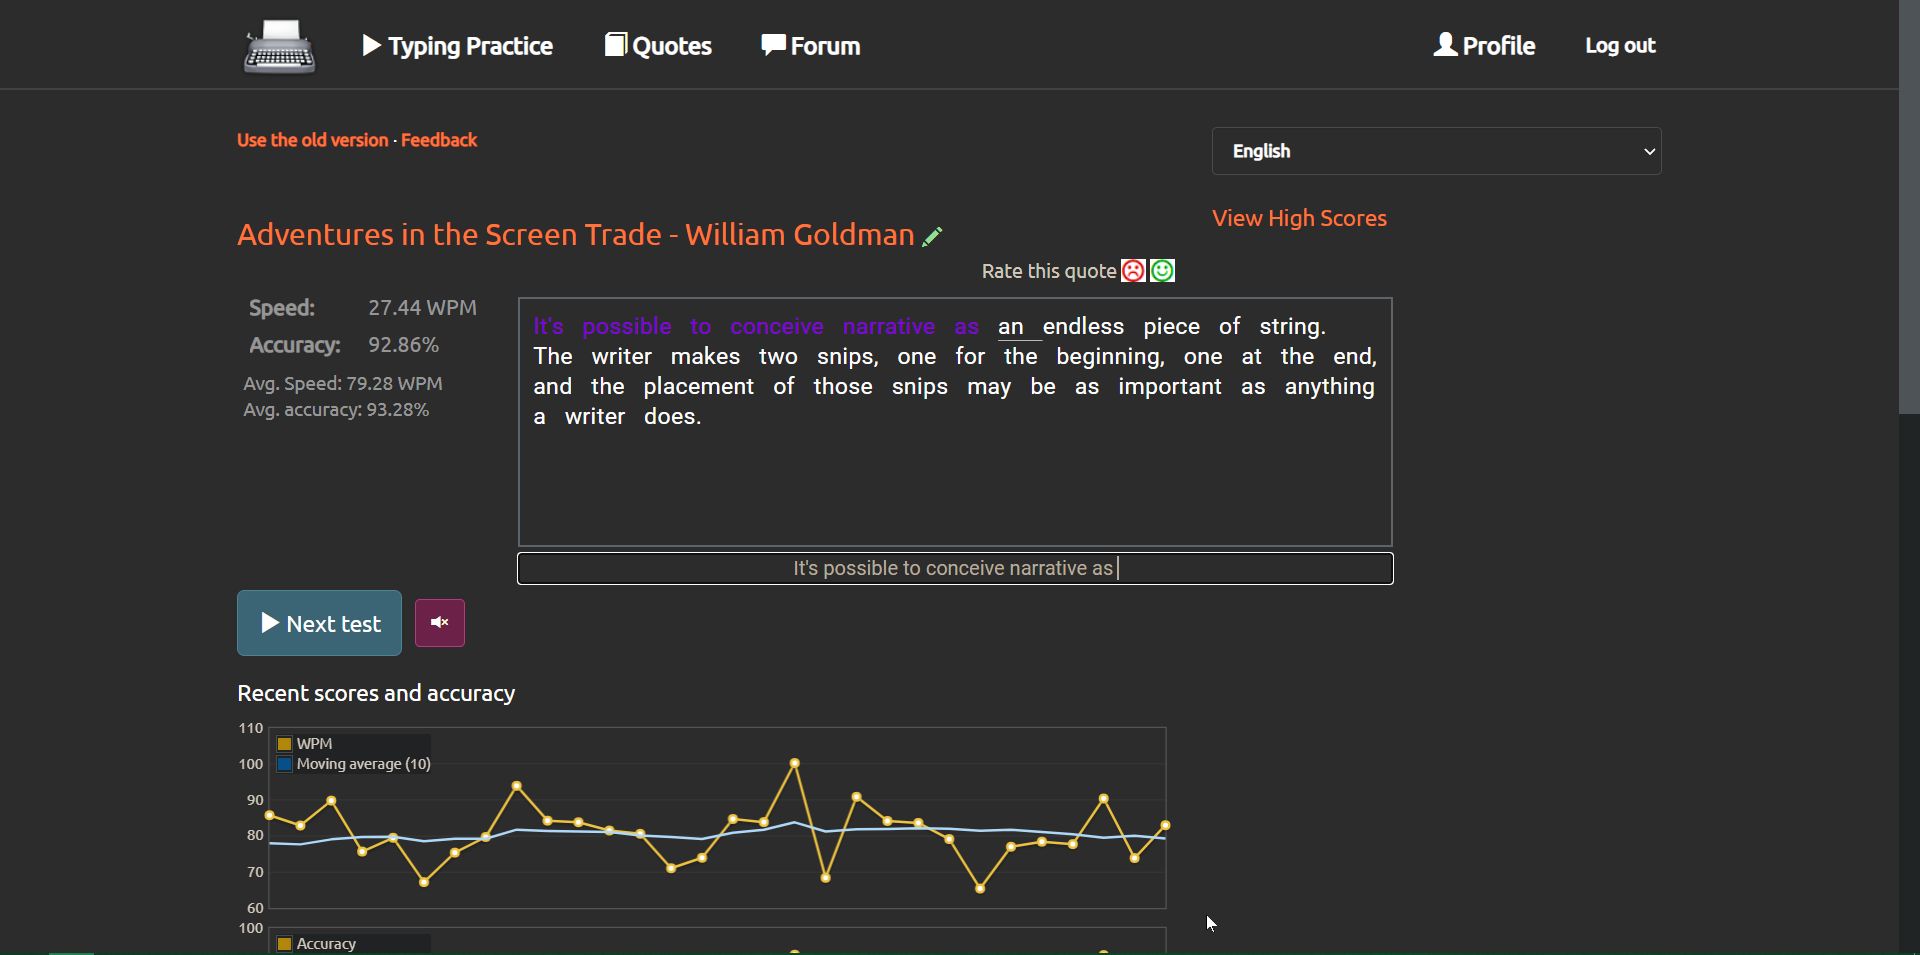The image size is (1920, 955).
Task: View High Scores for this quote
Action: tap(1299, 218)
